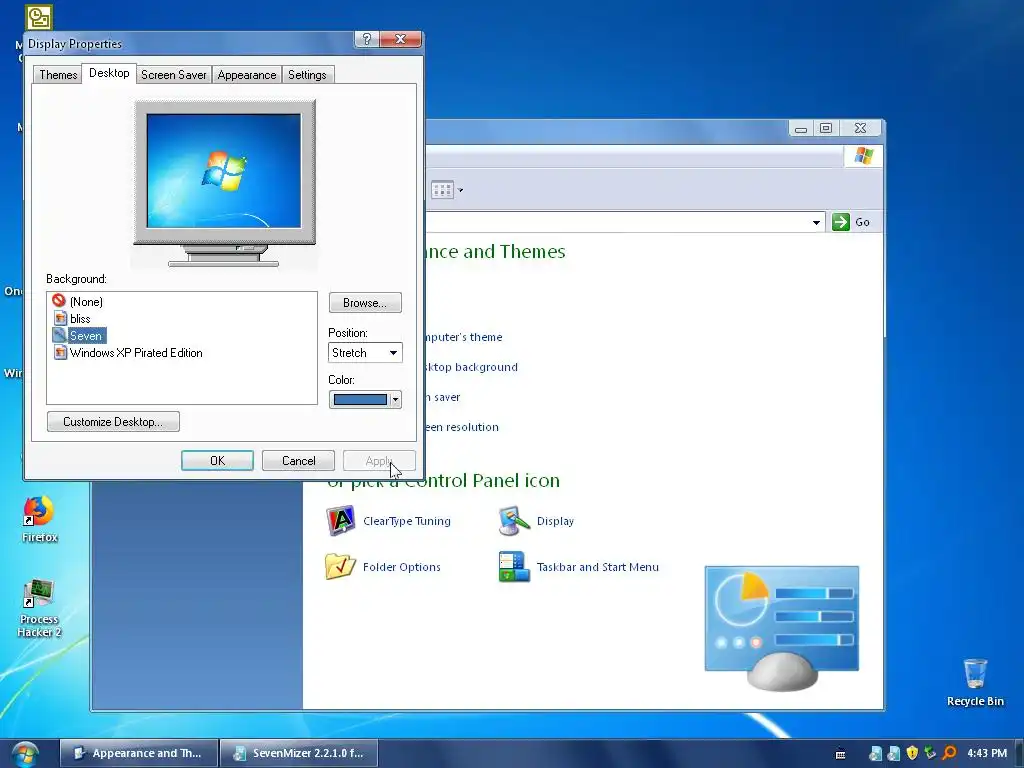The width and height of the screenshot is (1024, 768).
Task: Click the green Go arrow icon
Action: [x=841, y=222]
